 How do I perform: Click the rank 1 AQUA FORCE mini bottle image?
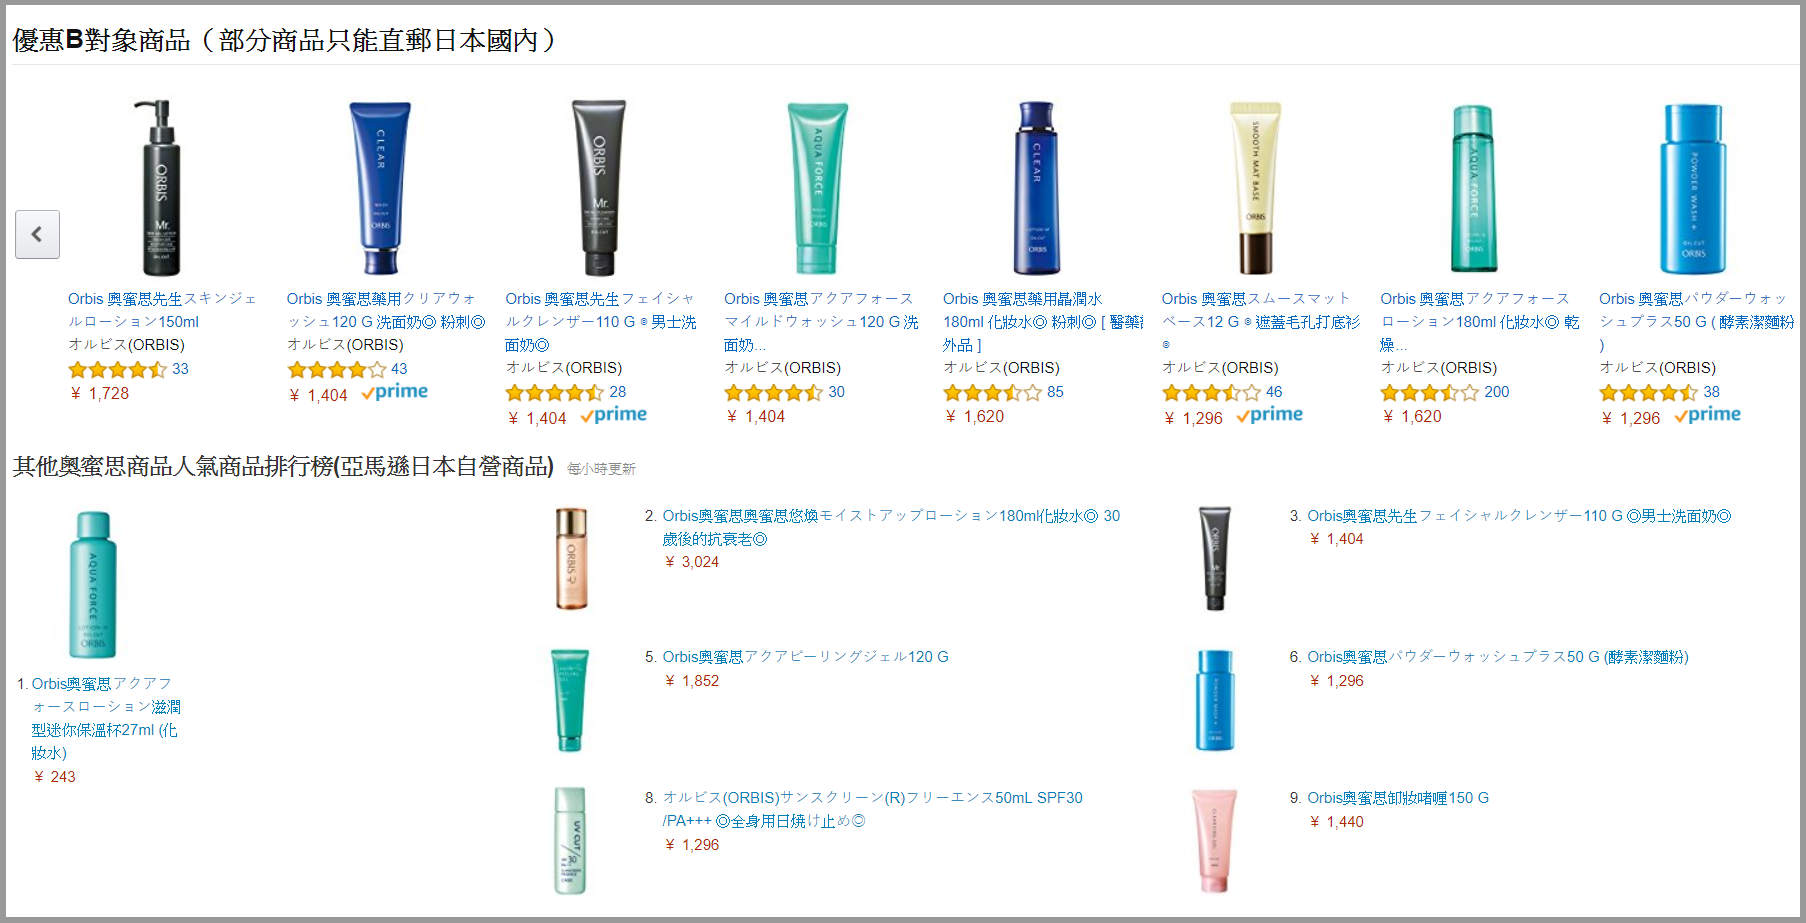click(93, 585)
